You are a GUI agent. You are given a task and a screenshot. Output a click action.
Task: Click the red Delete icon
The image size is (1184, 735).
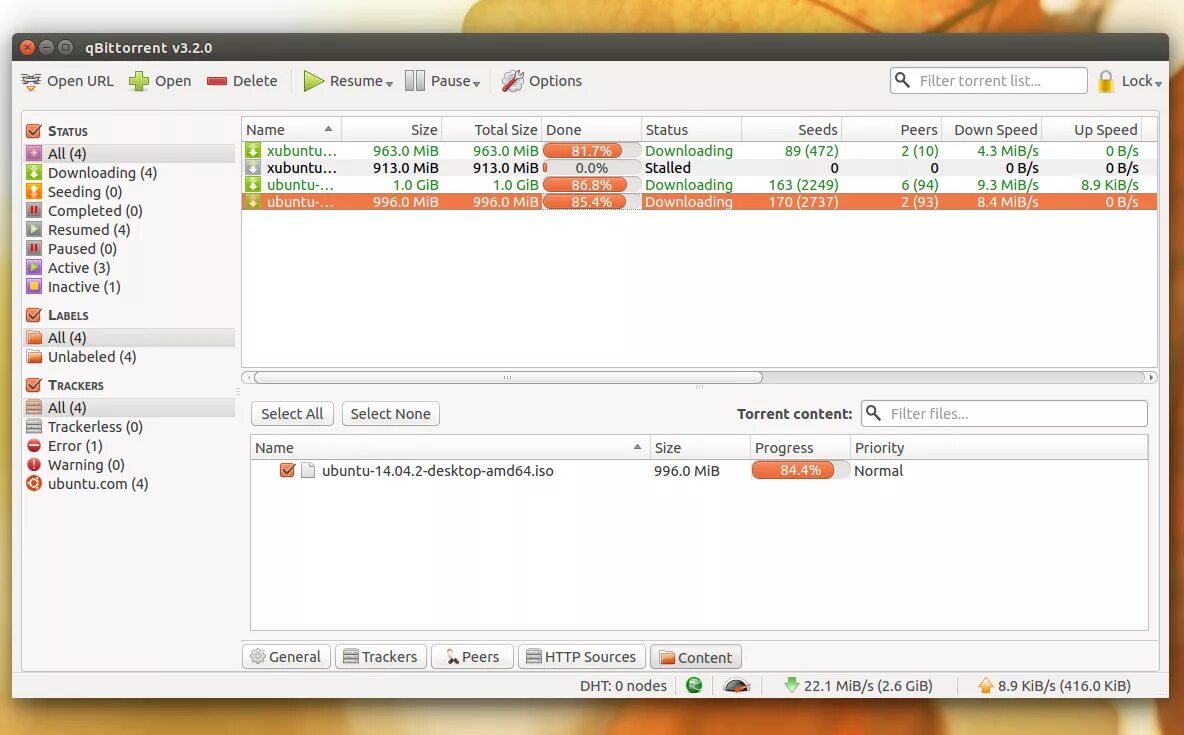coord(217,81)
